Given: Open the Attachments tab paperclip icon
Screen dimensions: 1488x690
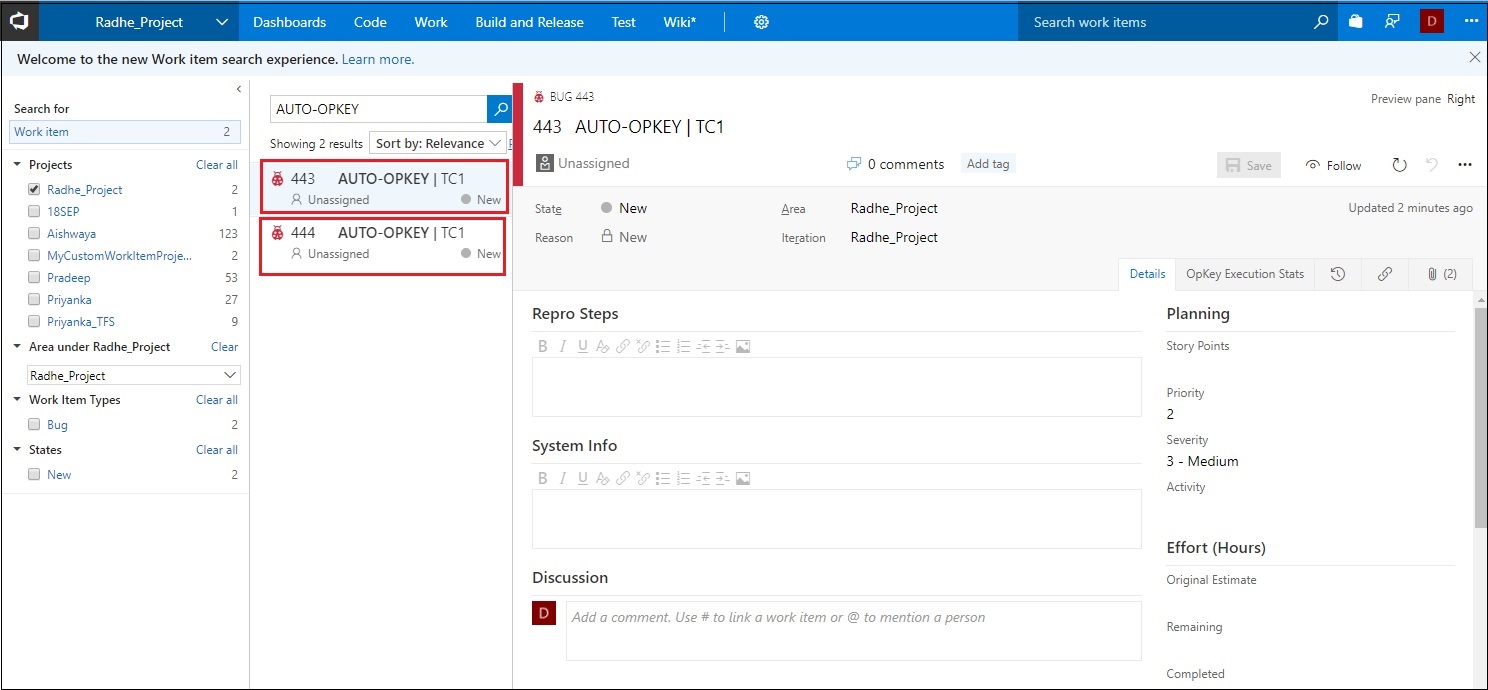Looking at the screenshot, I should pyautogui.click(x=1441, y=274).
